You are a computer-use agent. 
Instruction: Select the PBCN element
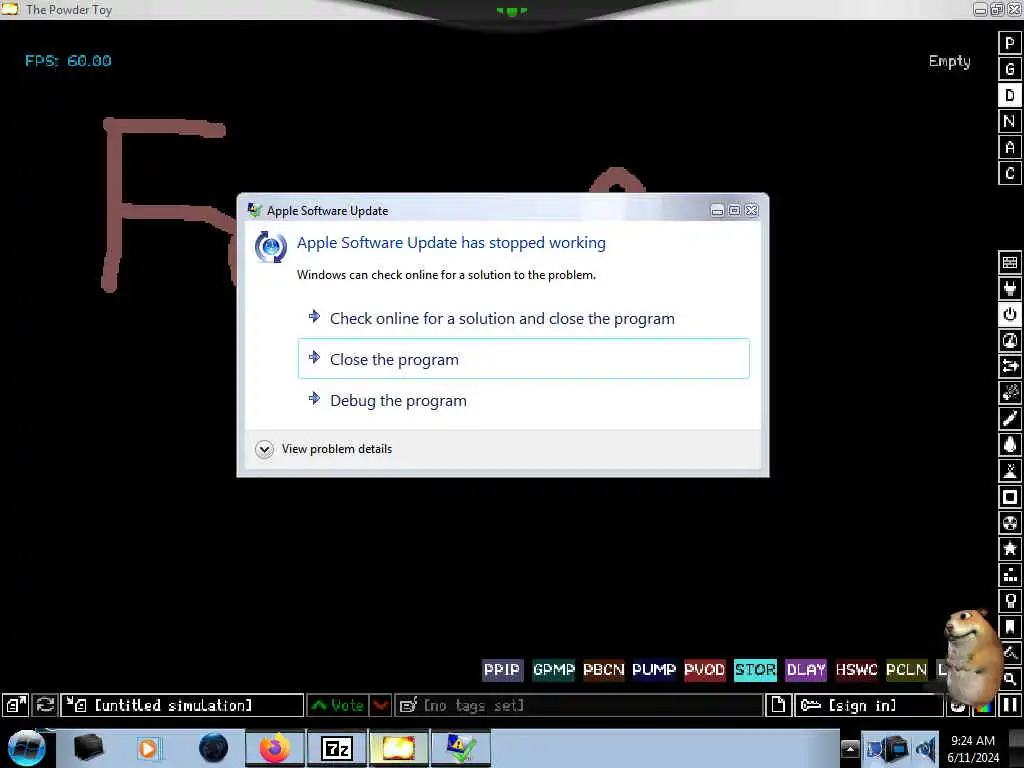[x=603, y=670]
